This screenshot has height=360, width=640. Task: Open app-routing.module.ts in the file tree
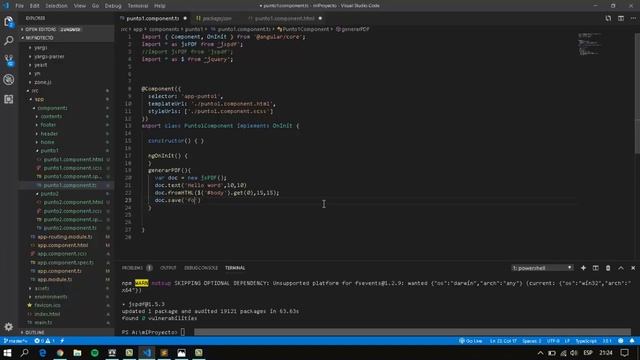(x=65, y=237)
